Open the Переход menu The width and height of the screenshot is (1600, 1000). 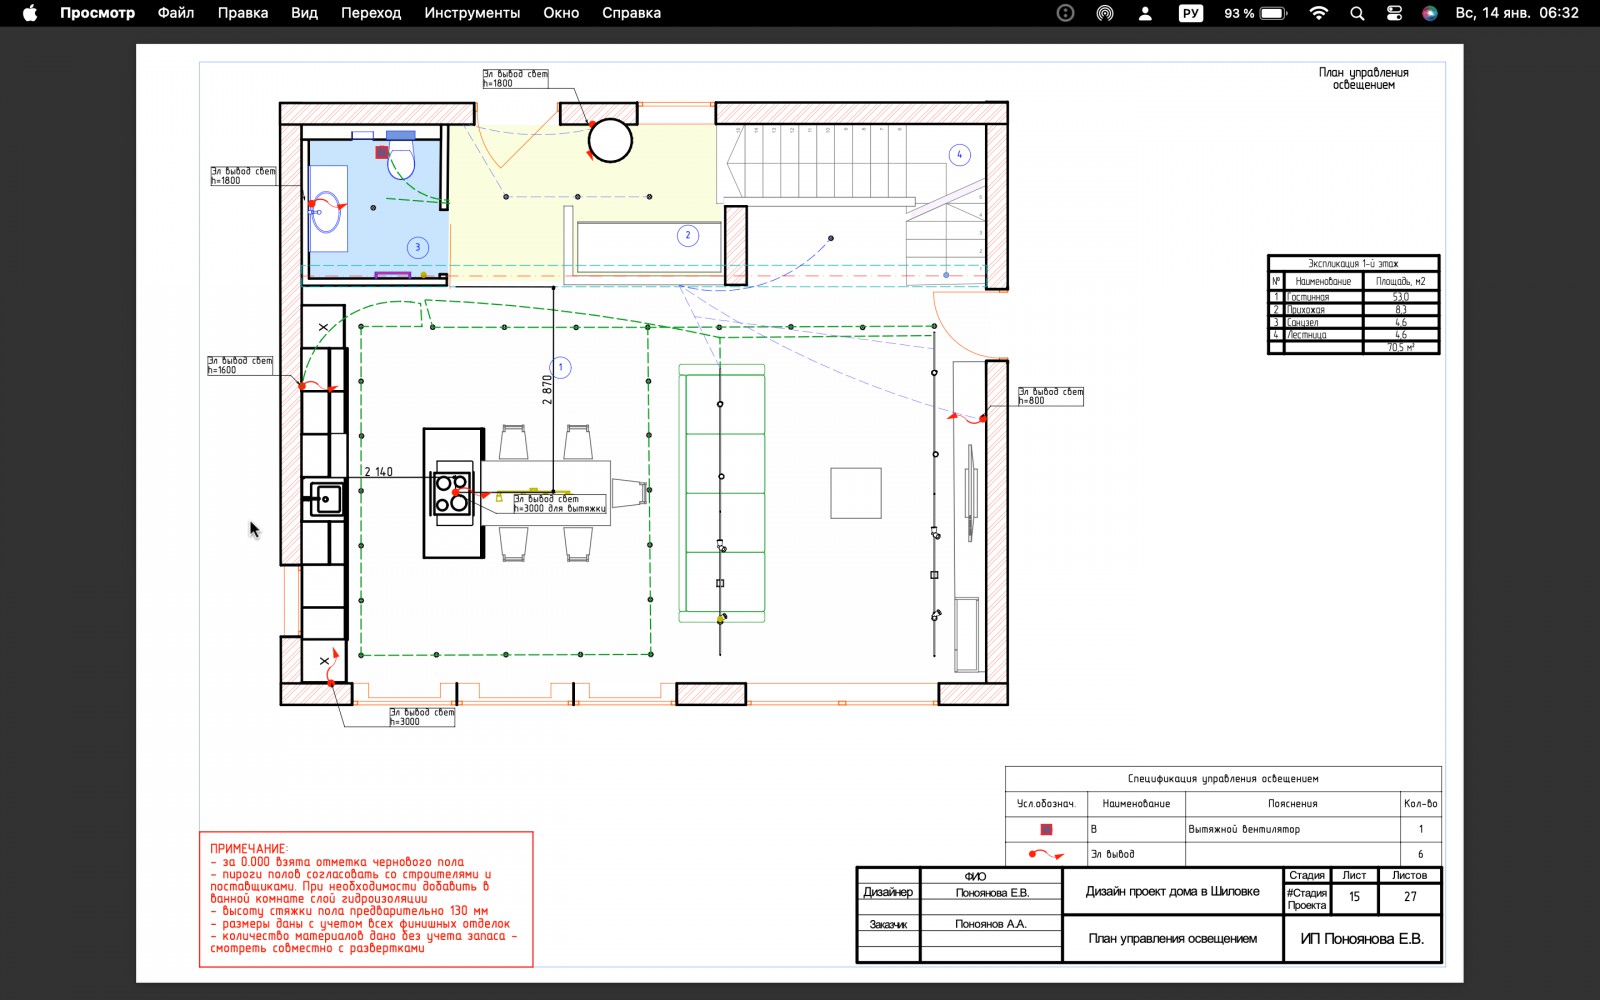(371, 13)
